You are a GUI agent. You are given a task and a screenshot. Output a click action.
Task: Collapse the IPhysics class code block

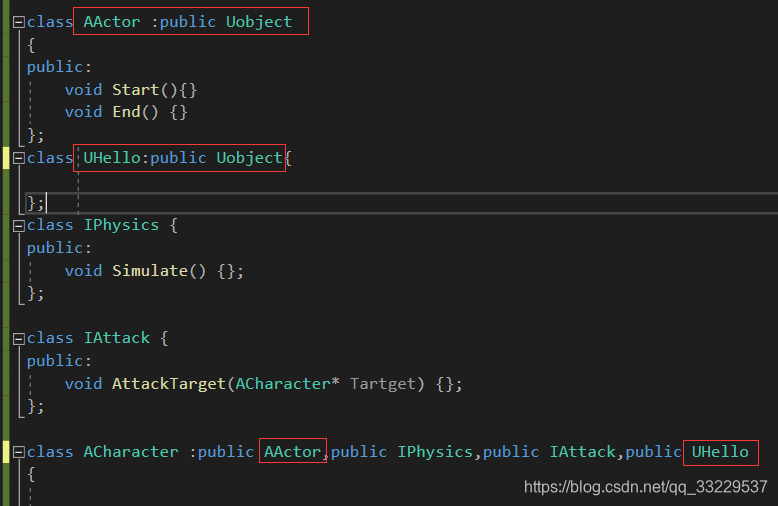coord(19,226)
